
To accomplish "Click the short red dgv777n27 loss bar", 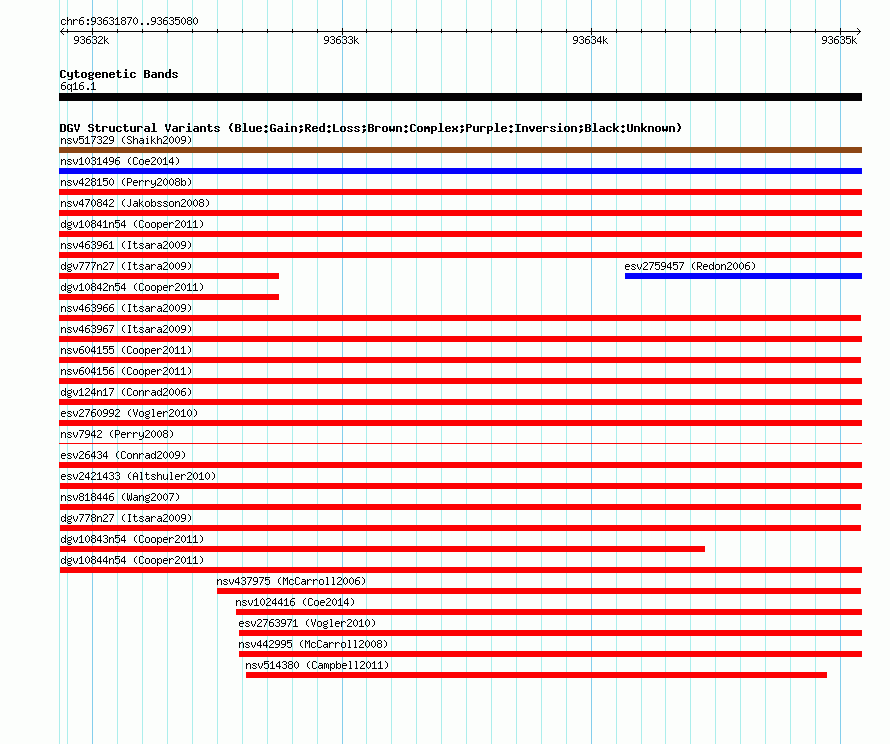I will 169,276.
